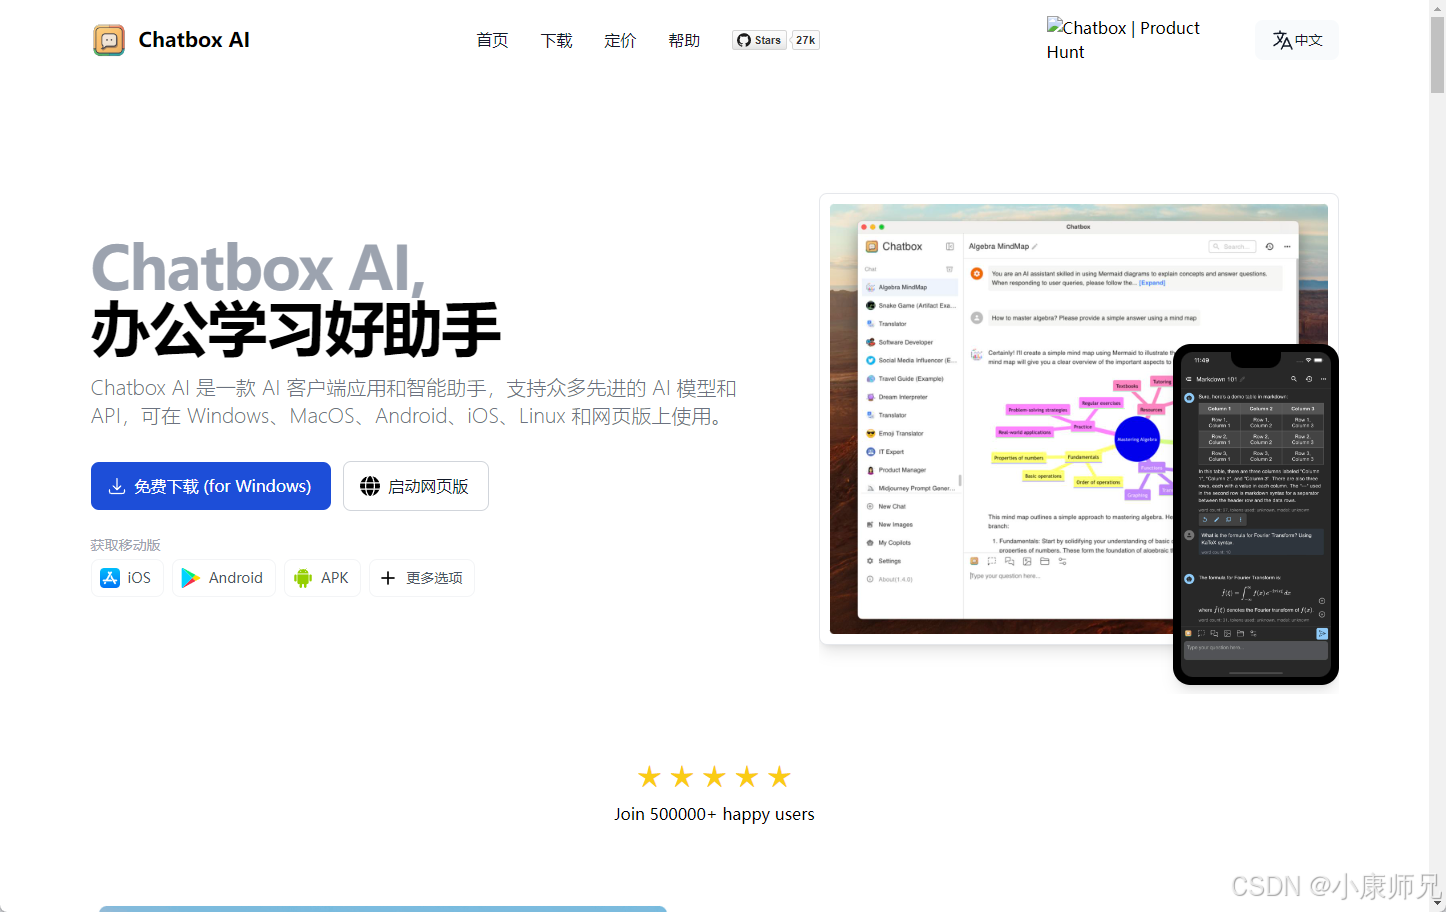Screen dimensions: 1446x912
Task: Open a file with the folder icon in input toolbar
Action: point(1045,561)
